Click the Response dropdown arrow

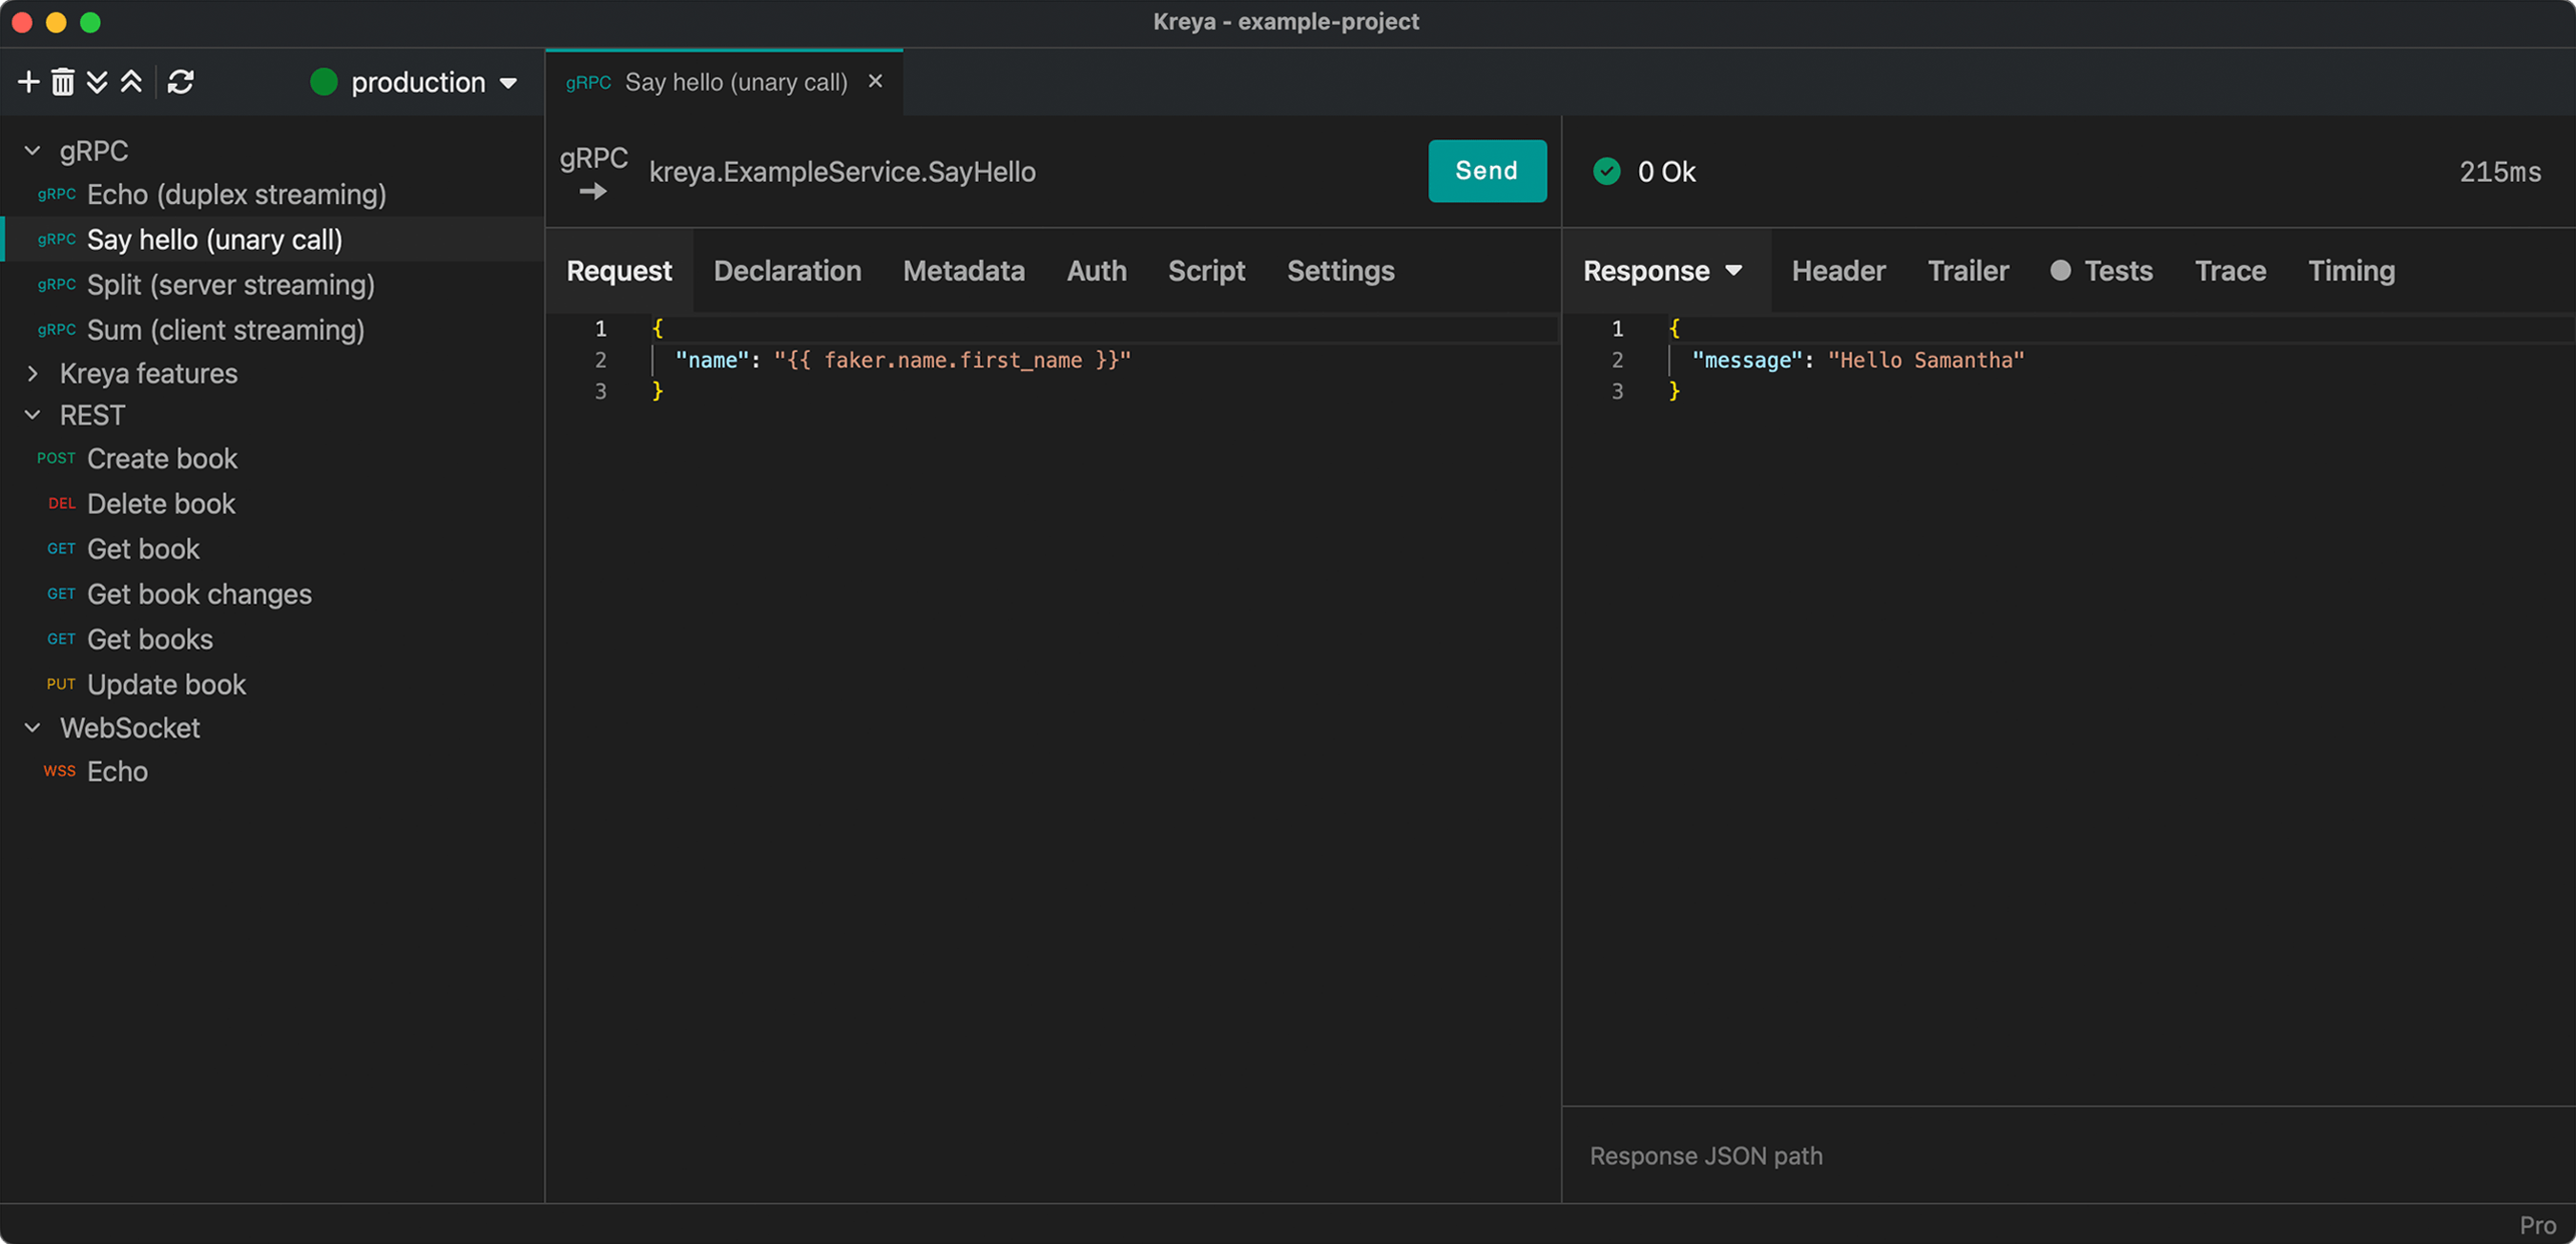[1735, 270]
